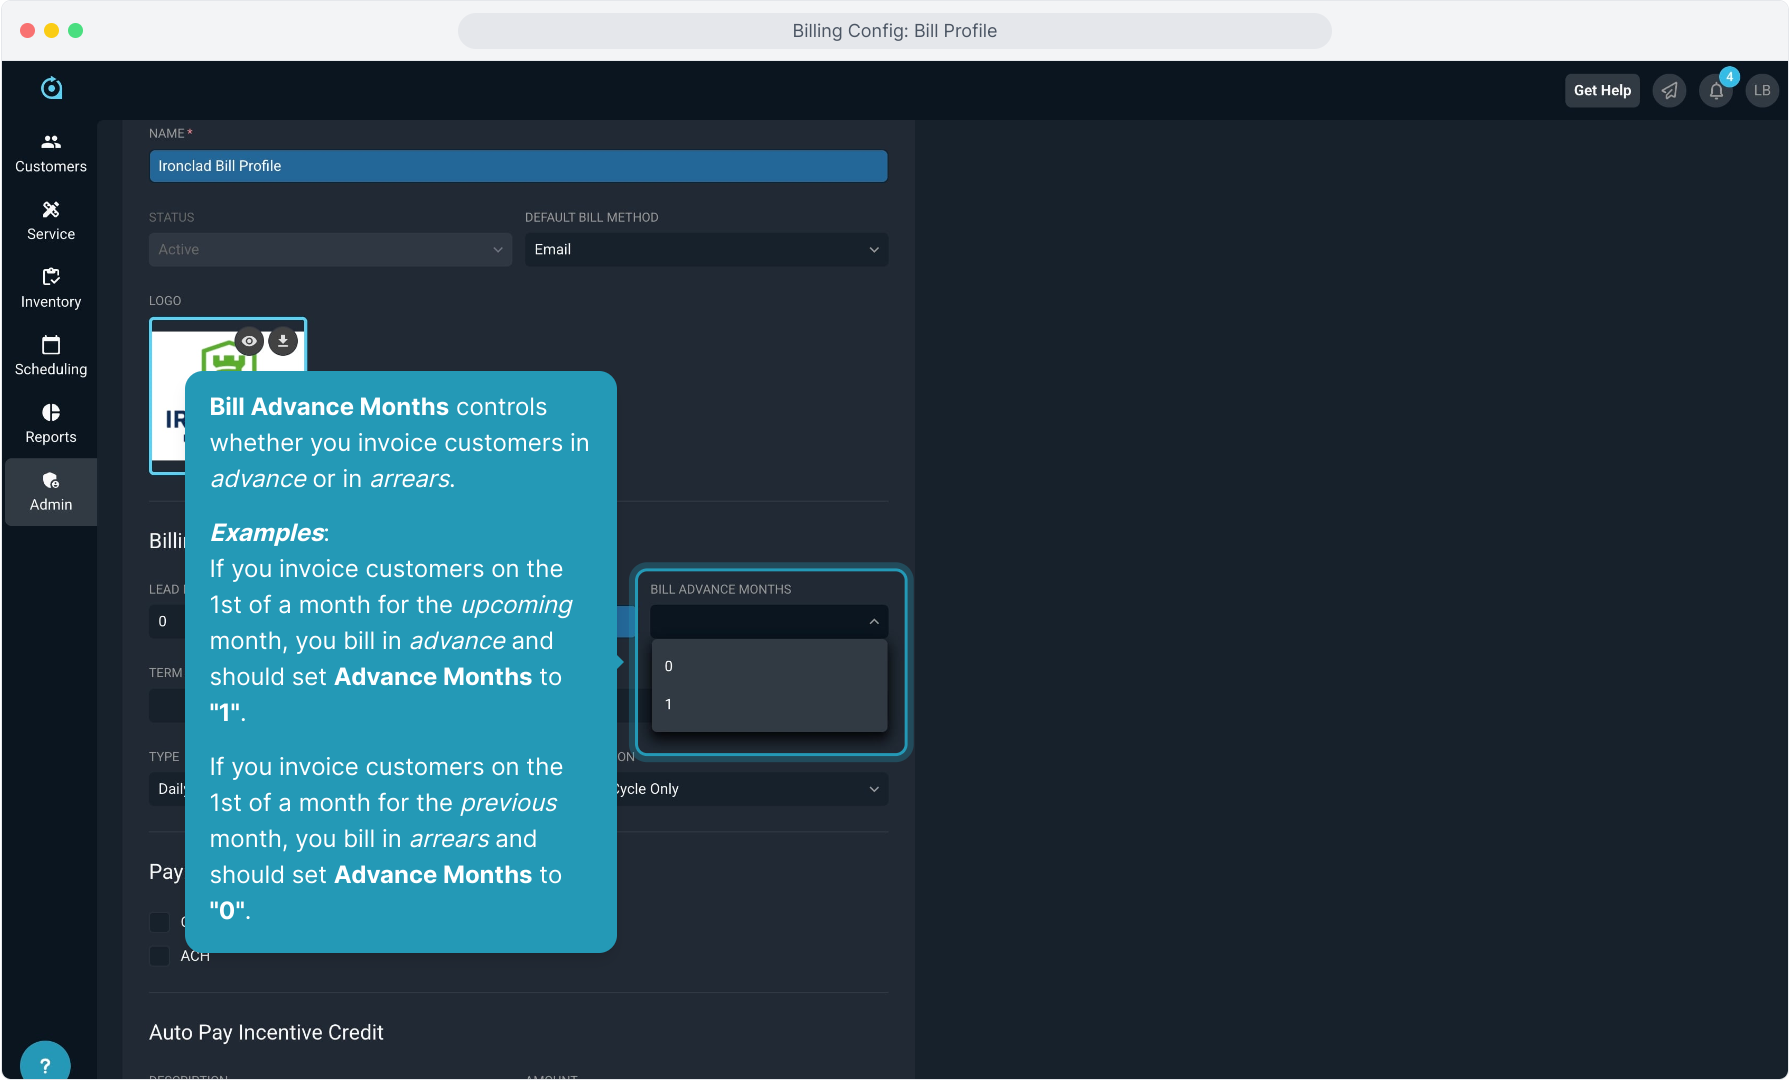Open the notifications bell

(x=1716, y=91)
